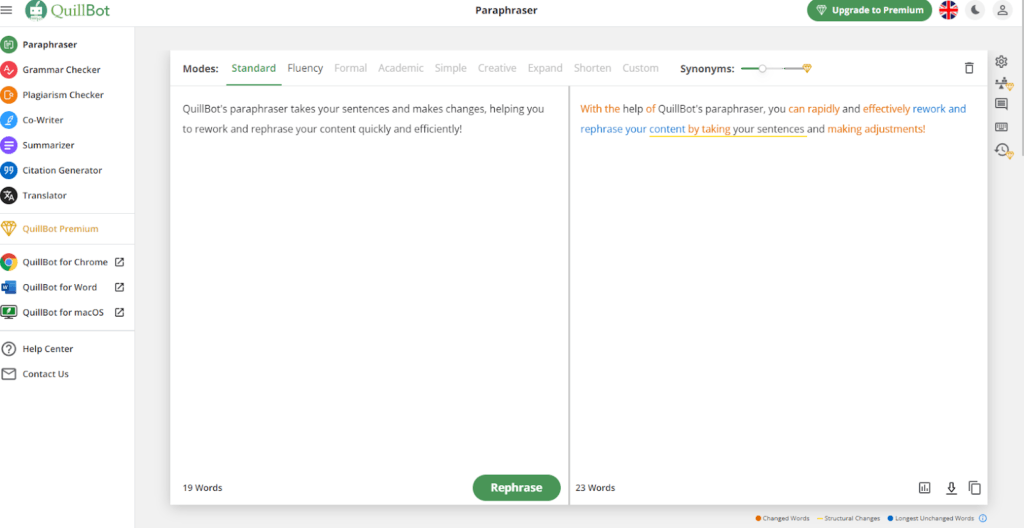The width and height of the screenshot is (1024, 528).
Task: Toggle dark mode moon icon
Action: pyautogui.click(x=975, y=10)
